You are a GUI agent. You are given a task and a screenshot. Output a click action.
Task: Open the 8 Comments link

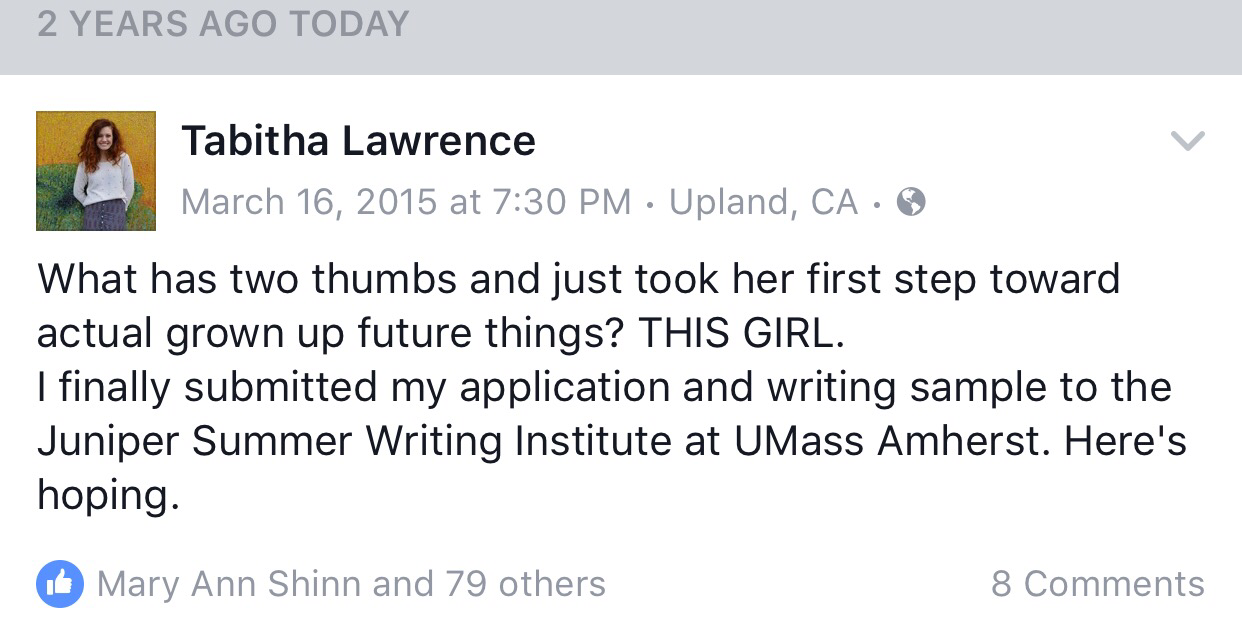1097,584
